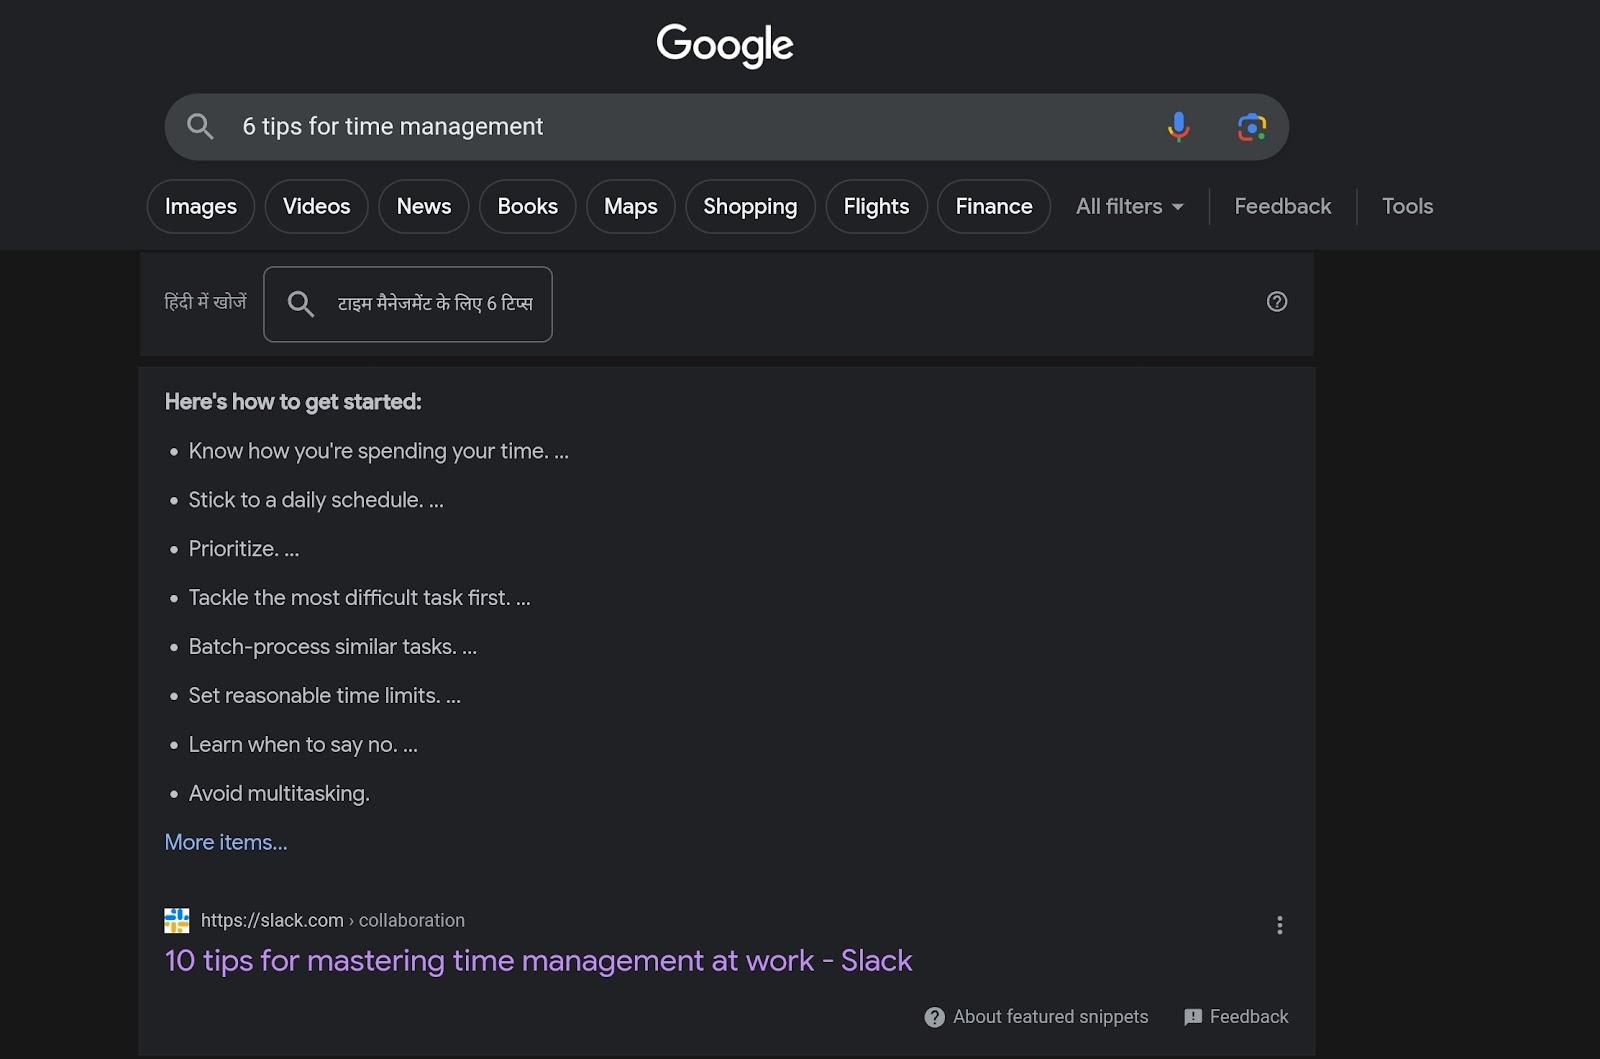Open the Slack time management article

pyautogui.click(x=538, y=960)
